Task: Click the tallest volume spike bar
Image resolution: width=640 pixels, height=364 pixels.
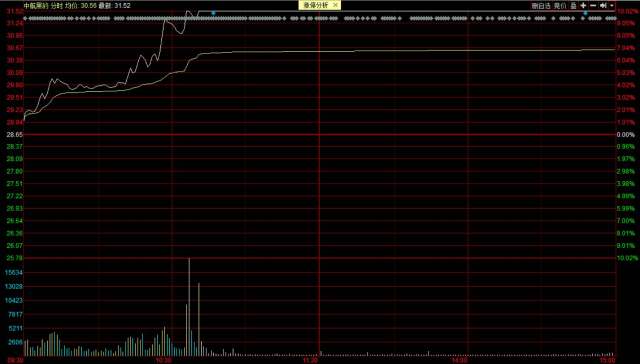Action: [189, 307]
